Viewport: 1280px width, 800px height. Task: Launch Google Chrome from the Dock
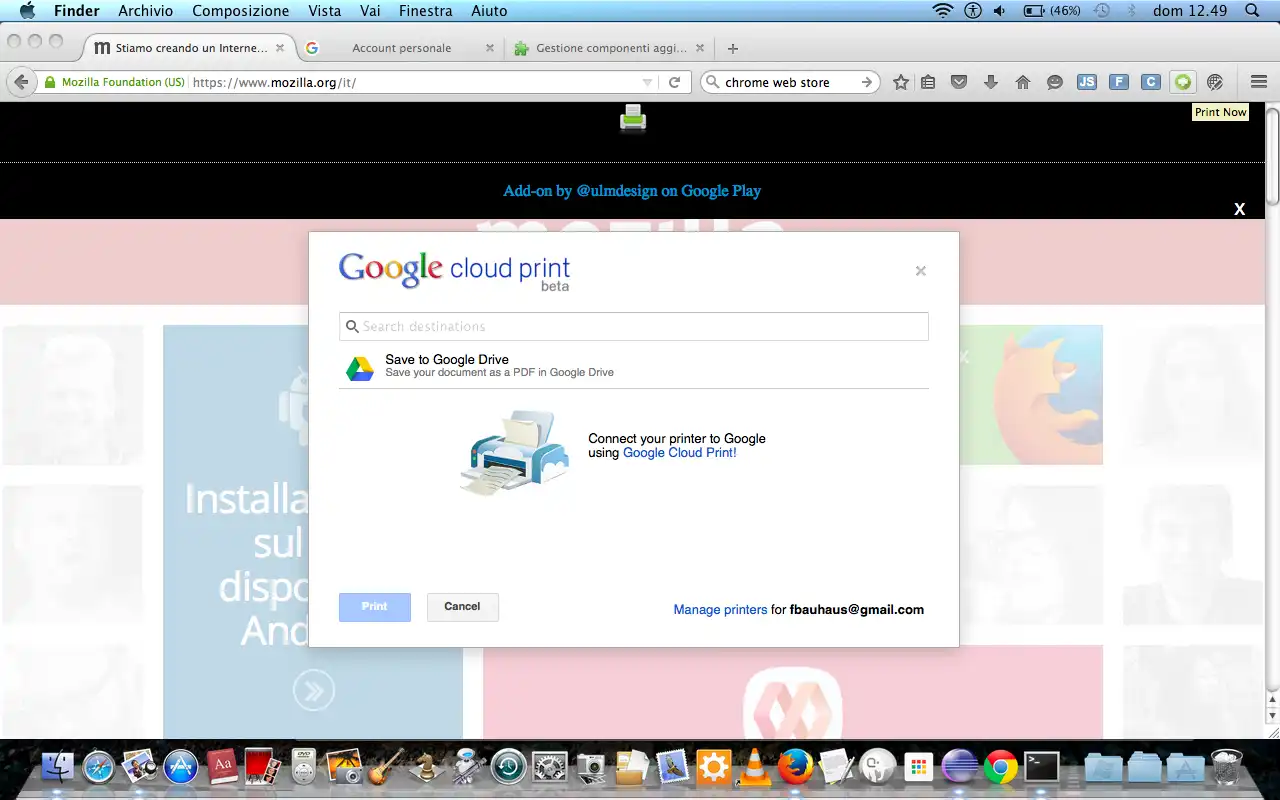tap(1000, 767)
